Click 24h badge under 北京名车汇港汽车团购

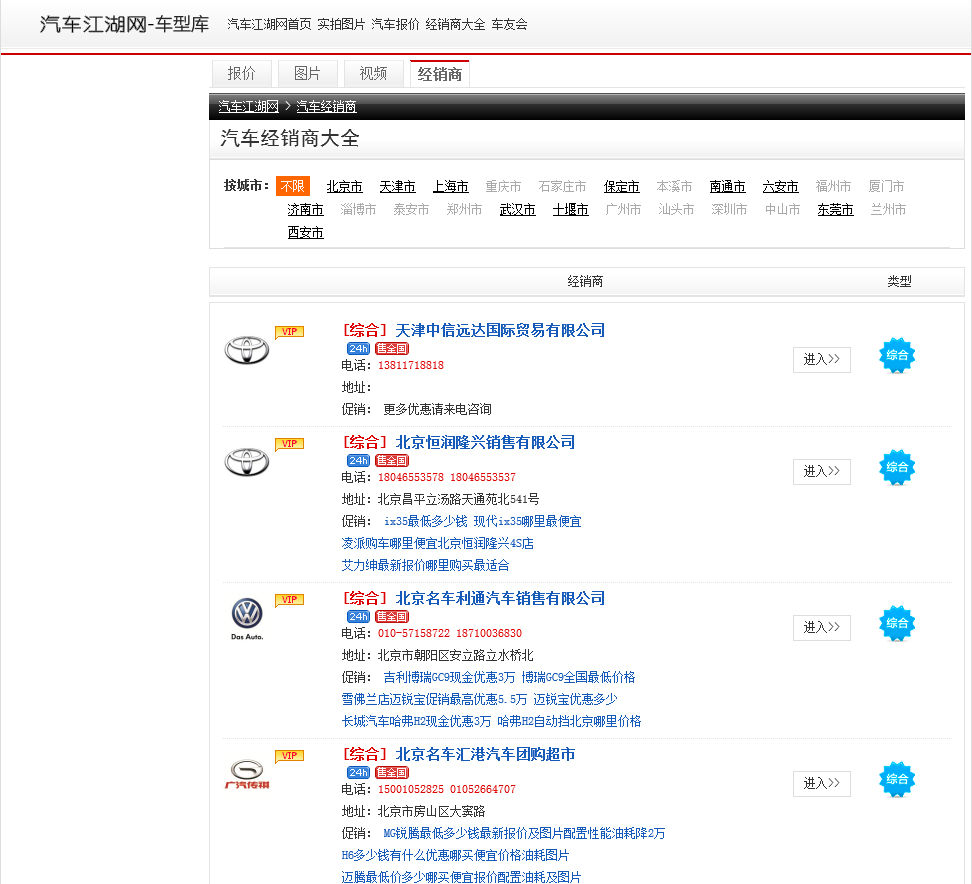[358, 773]
